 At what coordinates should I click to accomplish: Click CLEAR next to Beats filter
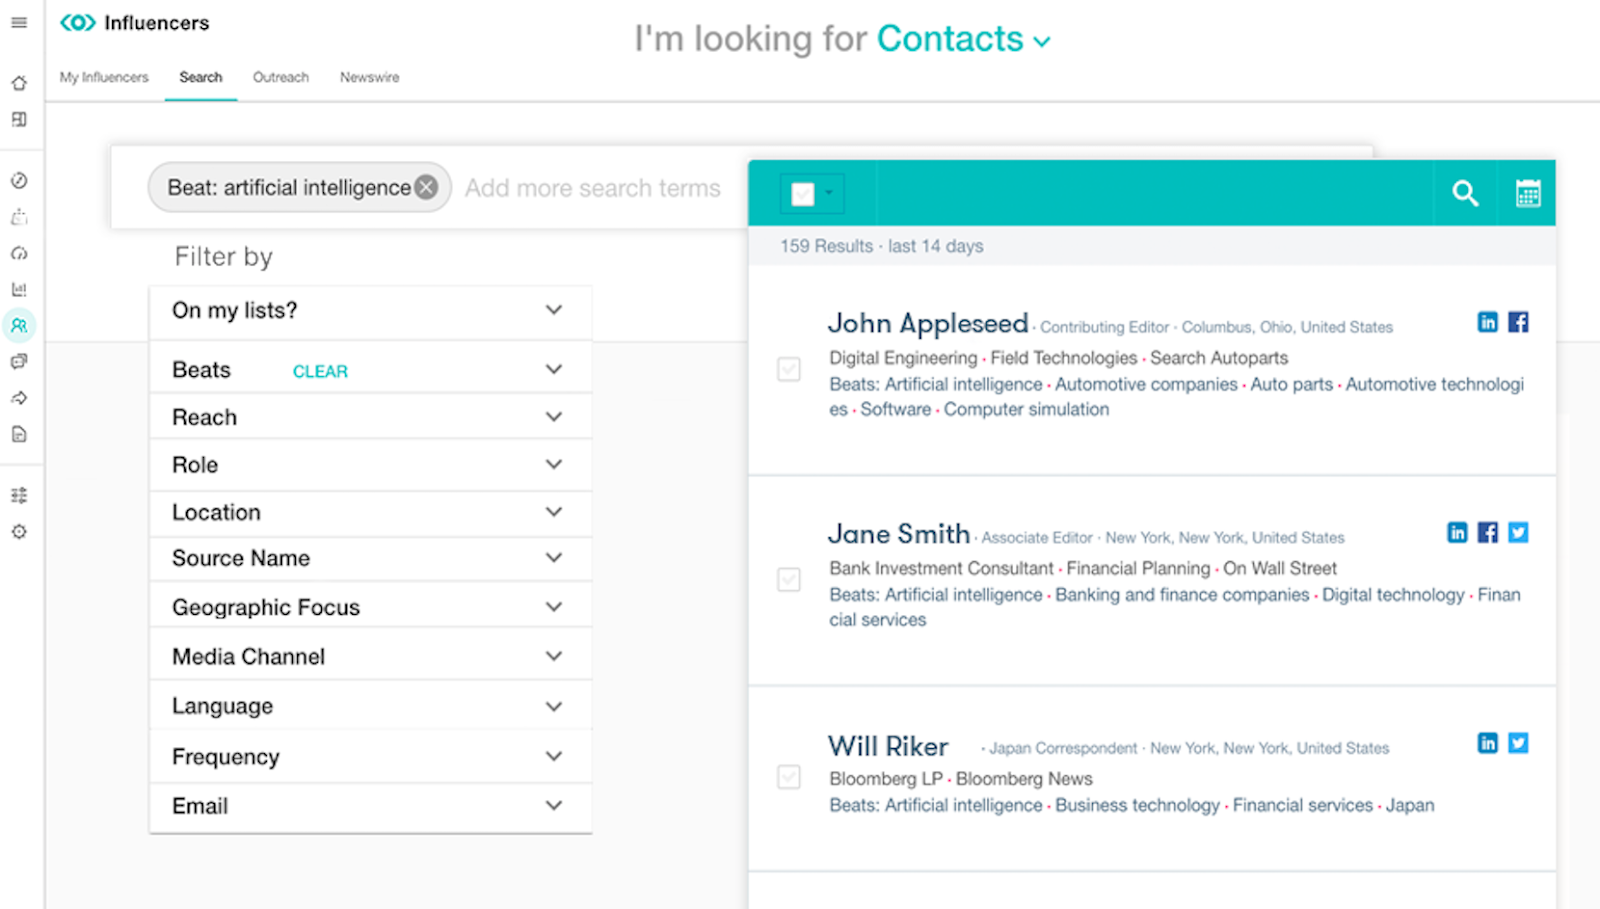pos(320,371)
